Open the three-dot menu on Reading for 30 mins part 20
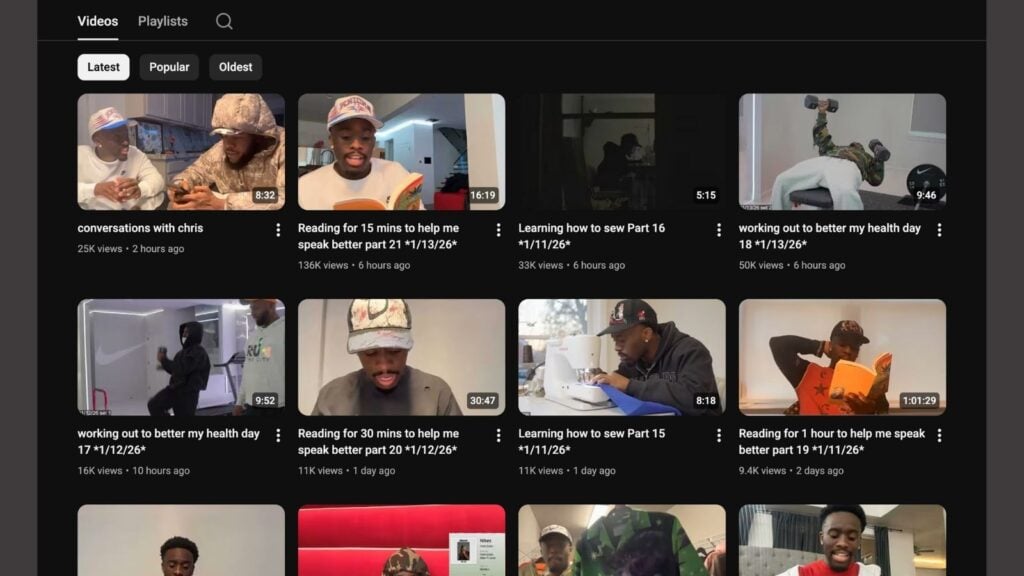 pos(498,434)
